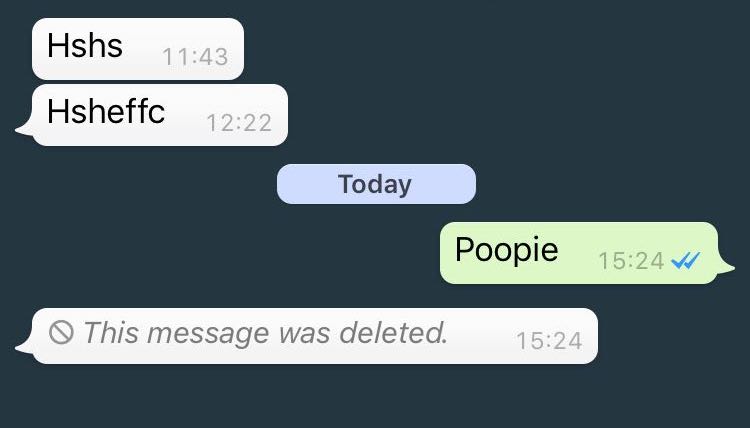Click the 11:43 timestamp

pyautogui.click(x=195, y=57)
